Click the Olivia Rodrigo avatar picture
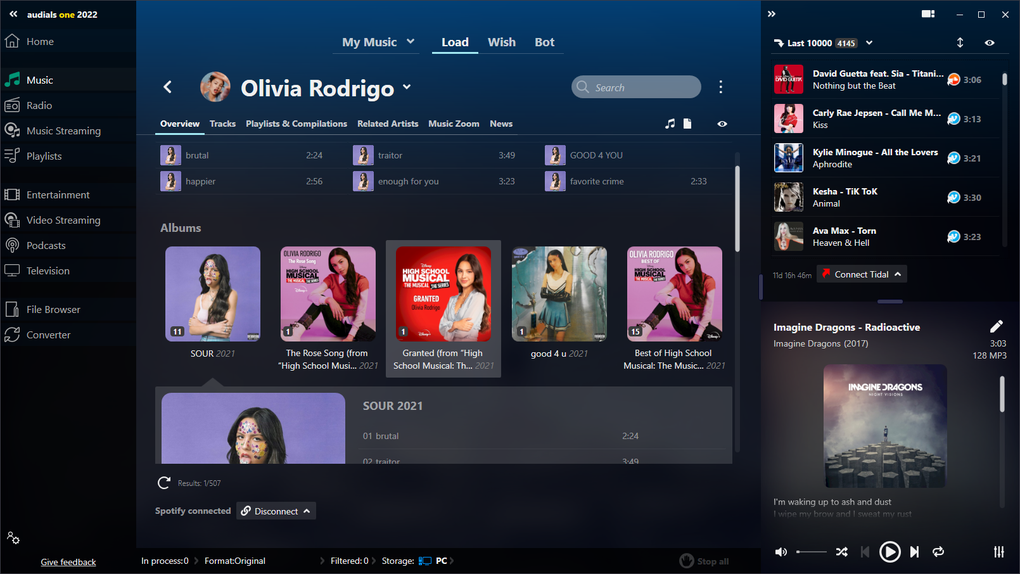 [215, 87]
